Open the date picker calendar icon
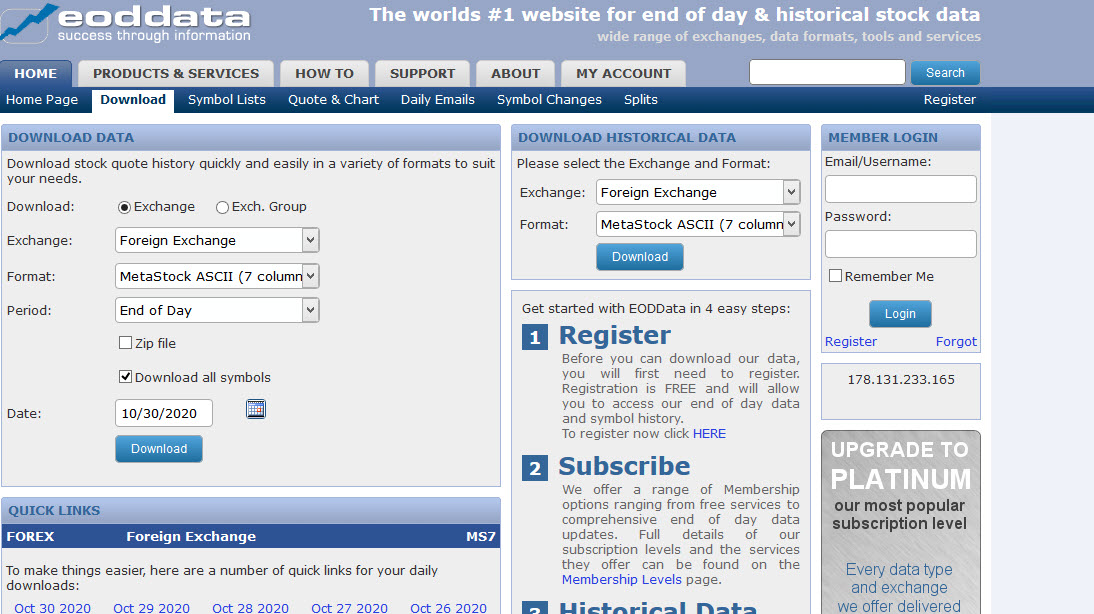 pyautogui.click(x=256, y=409)
